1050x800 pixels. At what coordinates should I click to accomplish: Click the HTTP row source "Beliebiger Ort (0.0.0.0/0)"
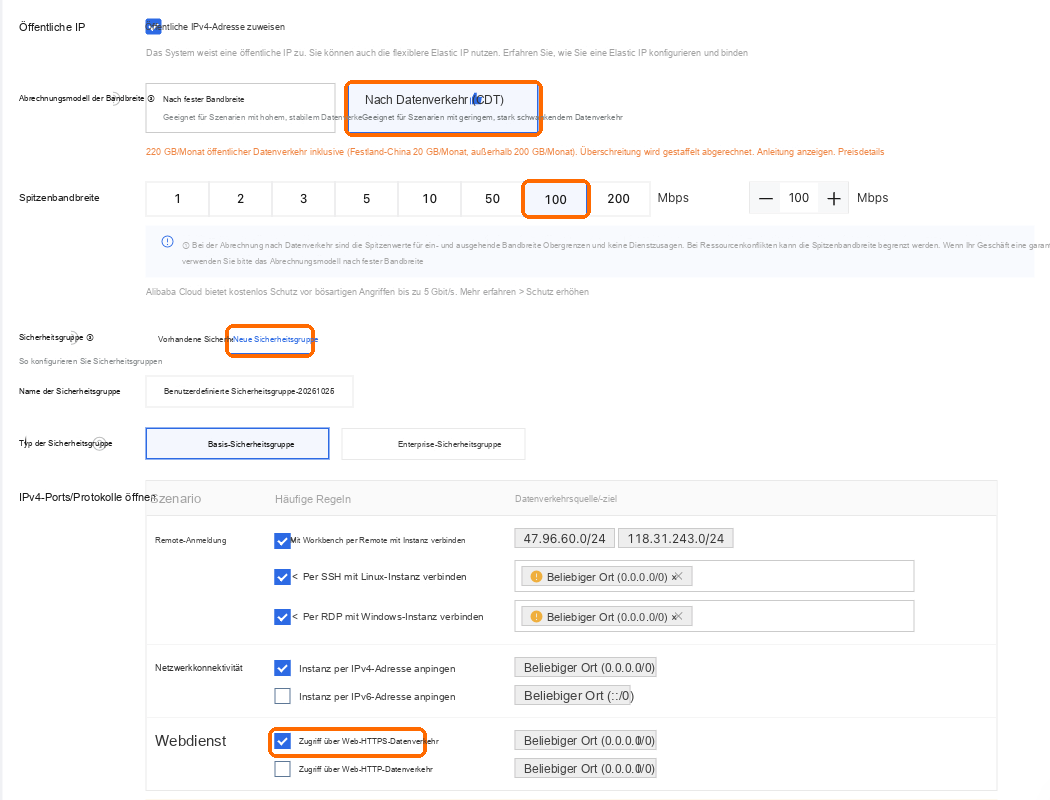585,769
